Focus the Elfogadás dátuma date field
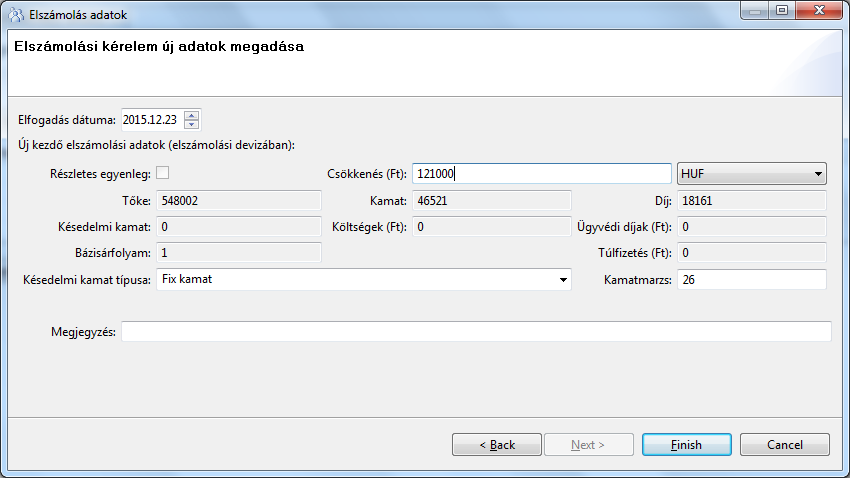This screenshot has height=478, width=850. (152, 120)
